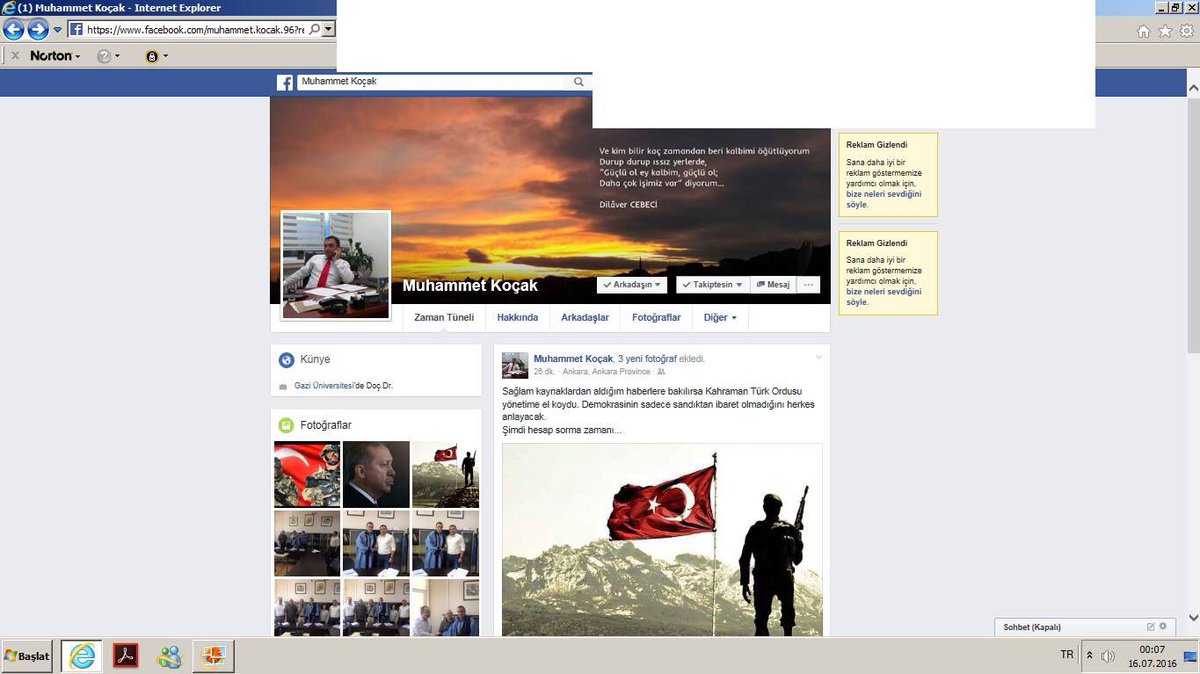Show hidden tray icons arrow
Viewport: 1200px width, 674px height.
1090,656
